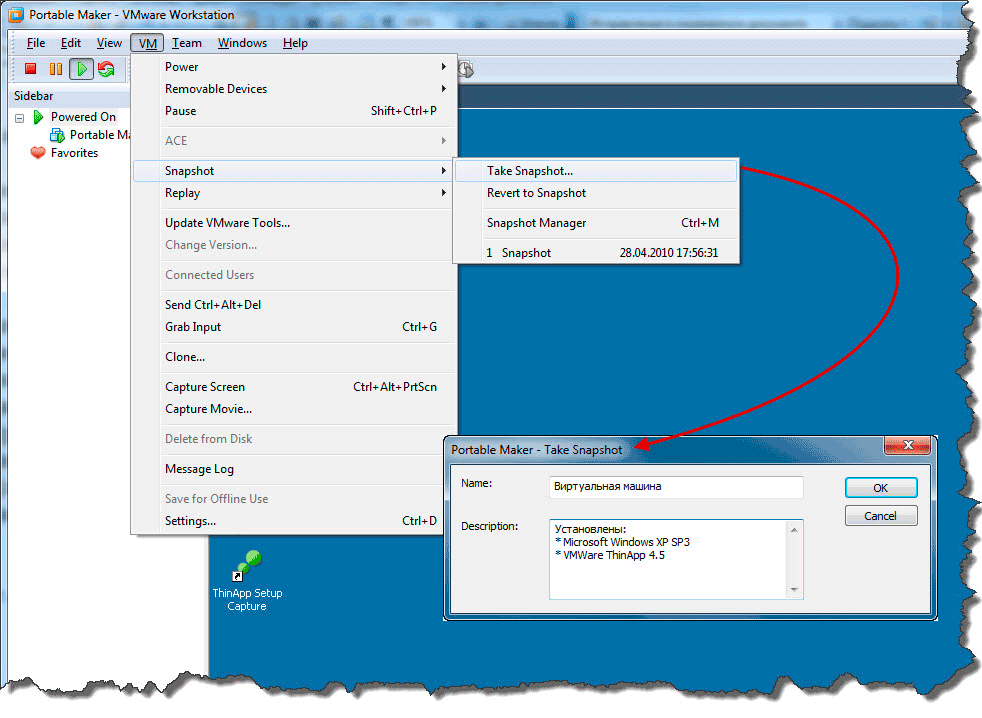Select Favorites in the sidebar
This screenshot has height=718, width=982.
75,153
